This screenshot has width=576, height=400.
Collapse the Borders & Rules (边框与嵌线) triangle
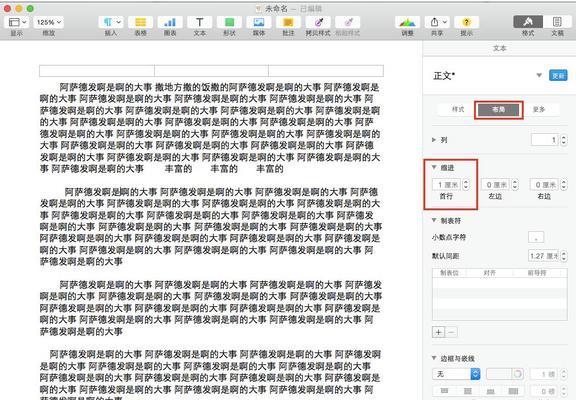point(434,358)
